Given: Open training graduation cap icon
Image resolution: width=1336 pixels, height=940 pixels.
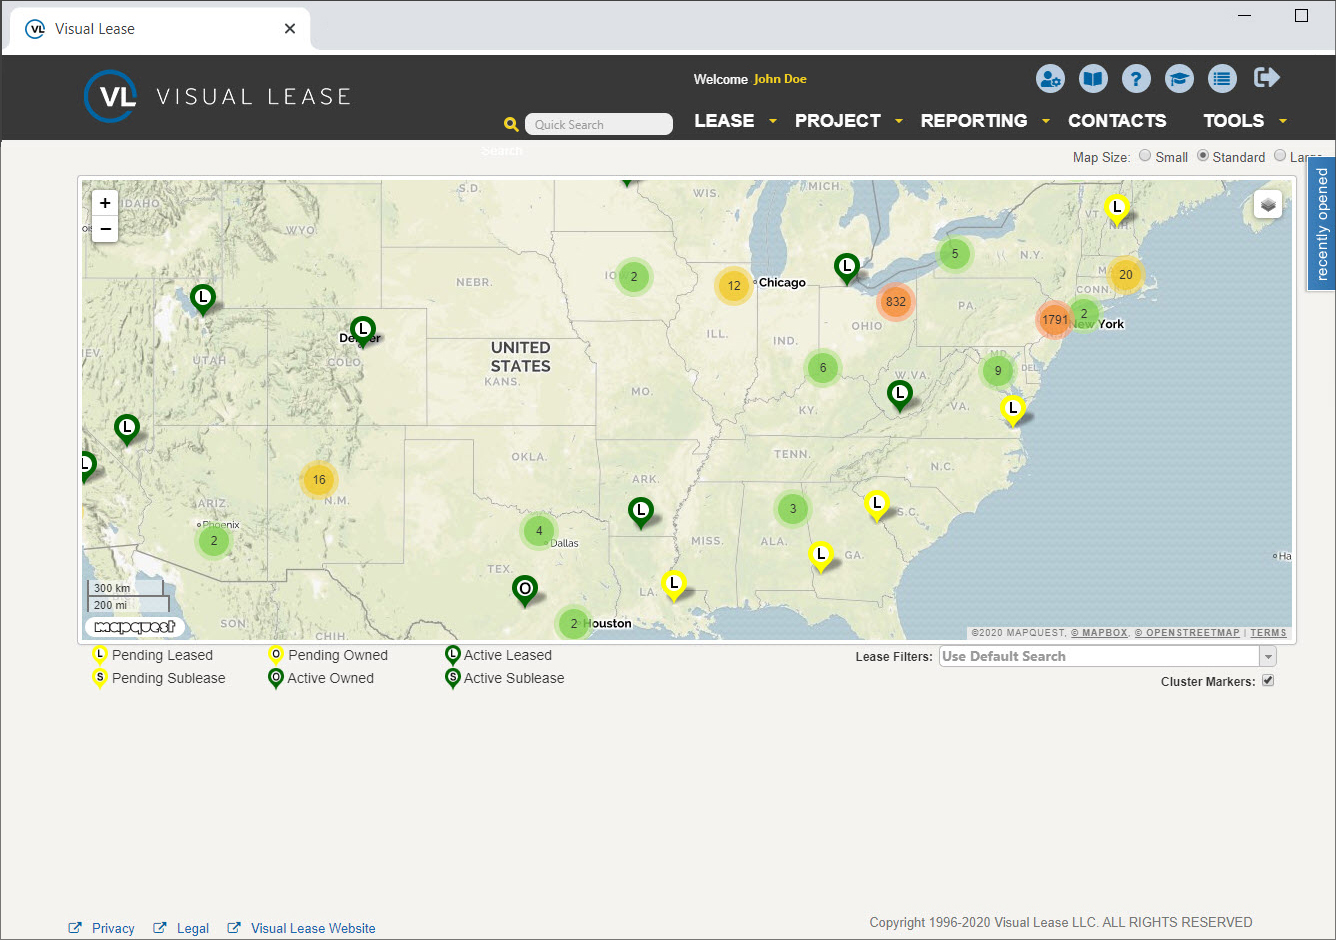Looking at the screenshot, I should click(x=1179, y=78).
